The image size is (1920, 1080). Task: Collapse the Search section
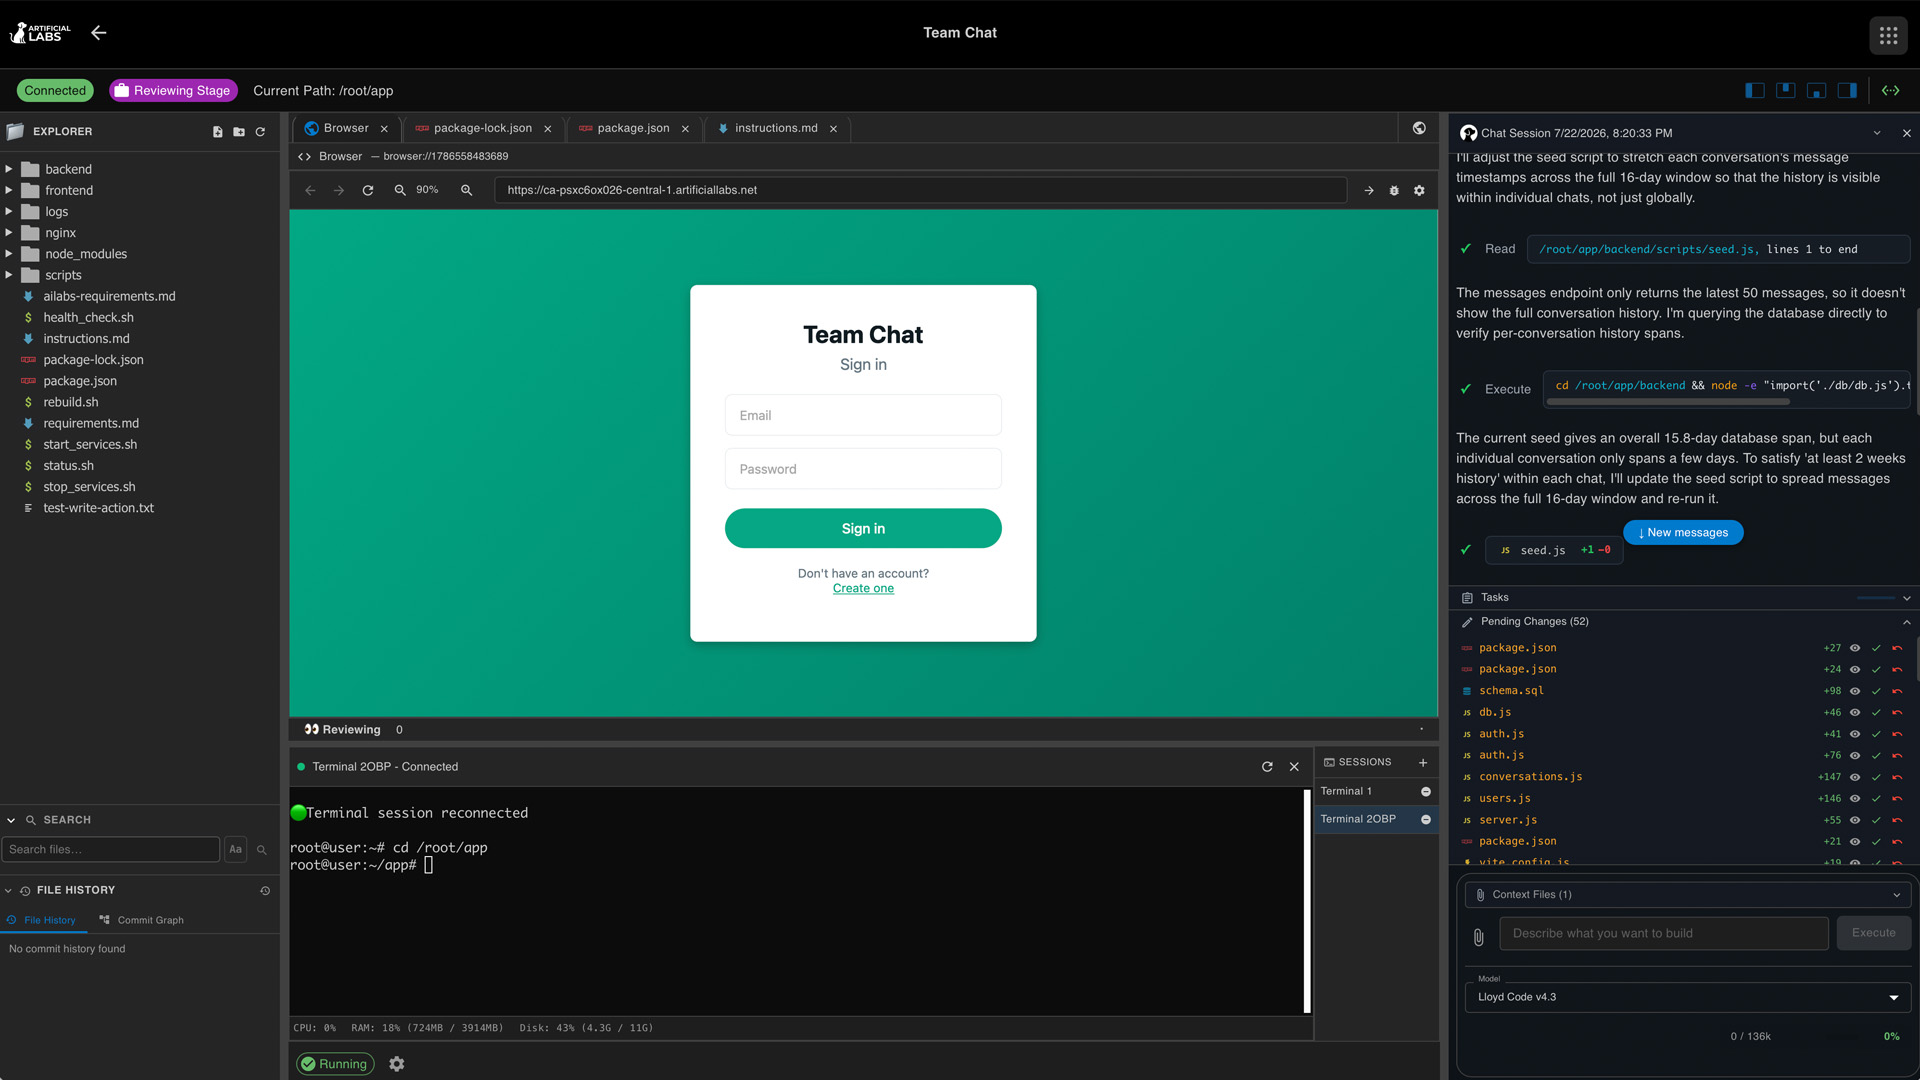point(11,821)
